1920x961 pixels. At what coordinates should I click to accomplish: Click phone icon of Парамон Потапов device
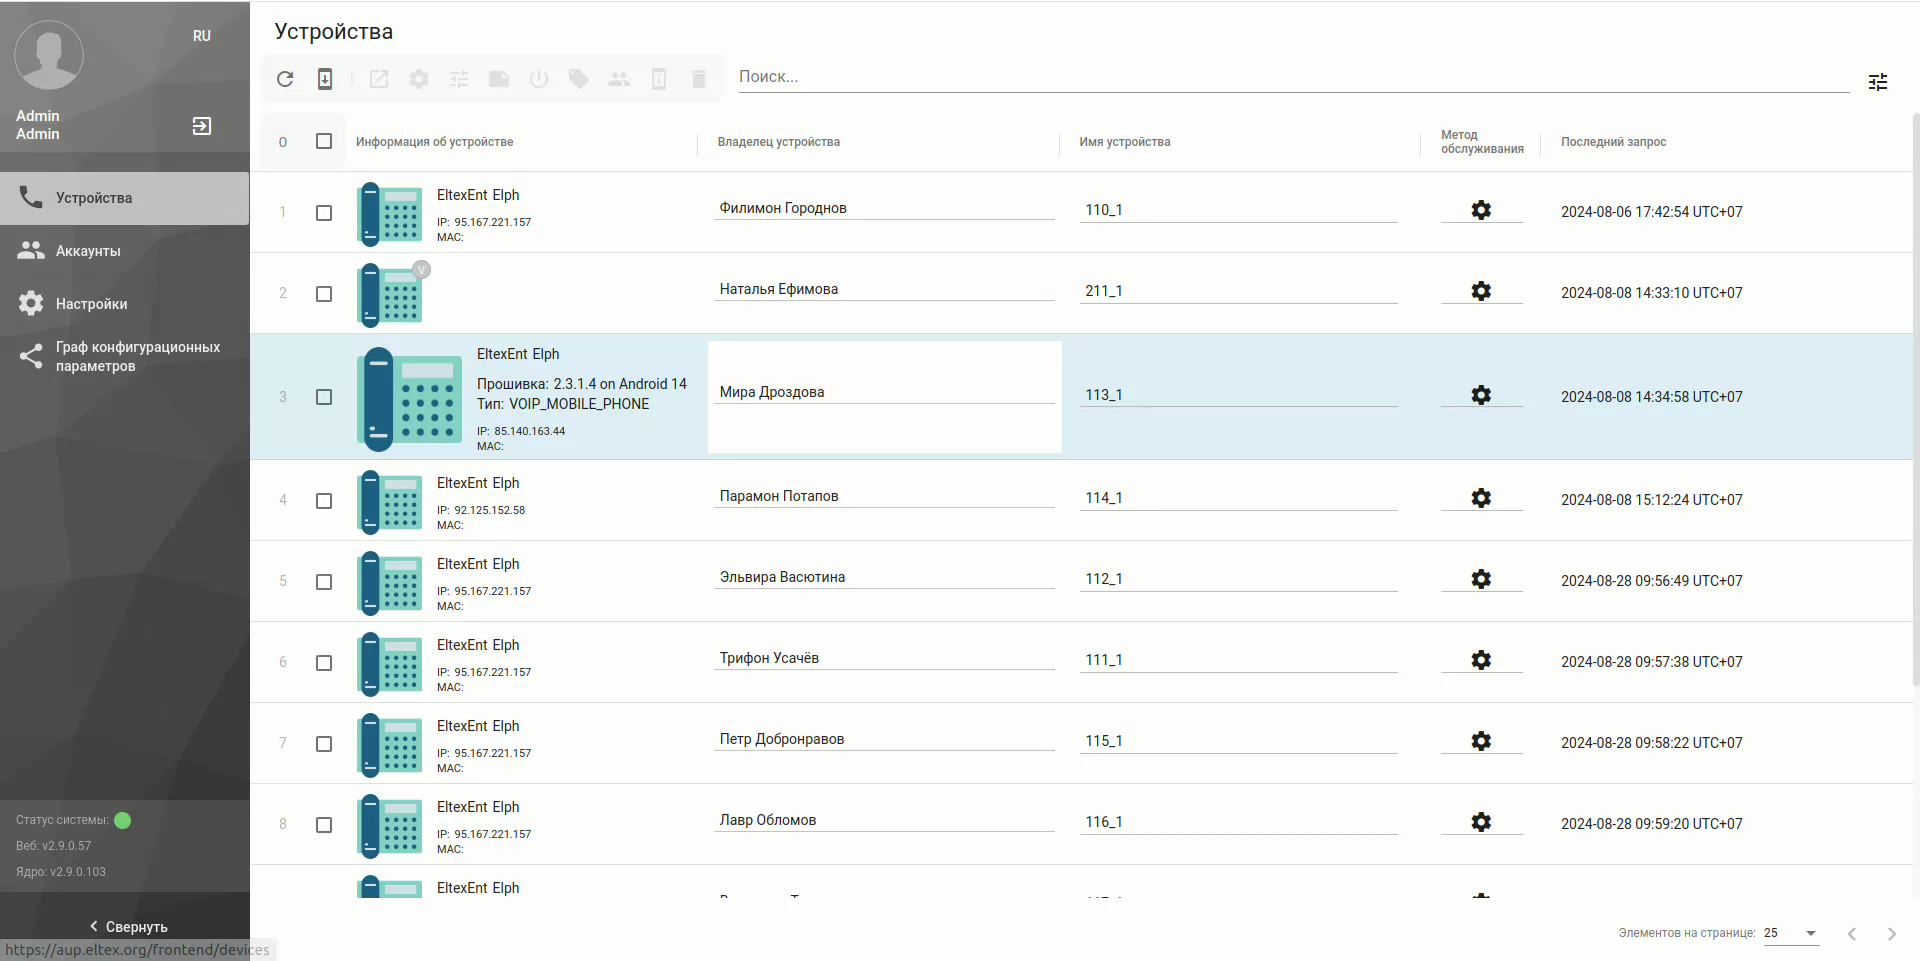click(390, 501)
